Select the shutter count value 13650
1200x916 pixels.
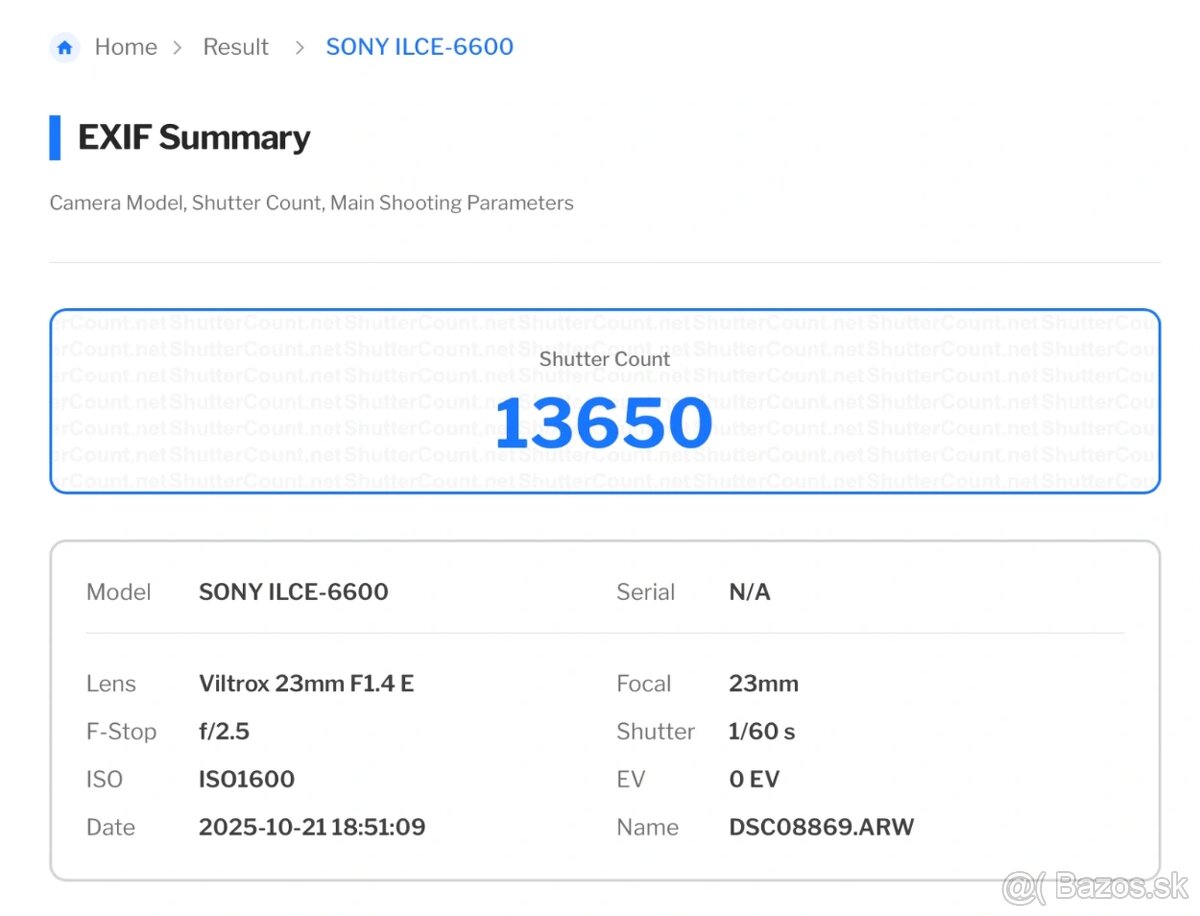(602, 423)
